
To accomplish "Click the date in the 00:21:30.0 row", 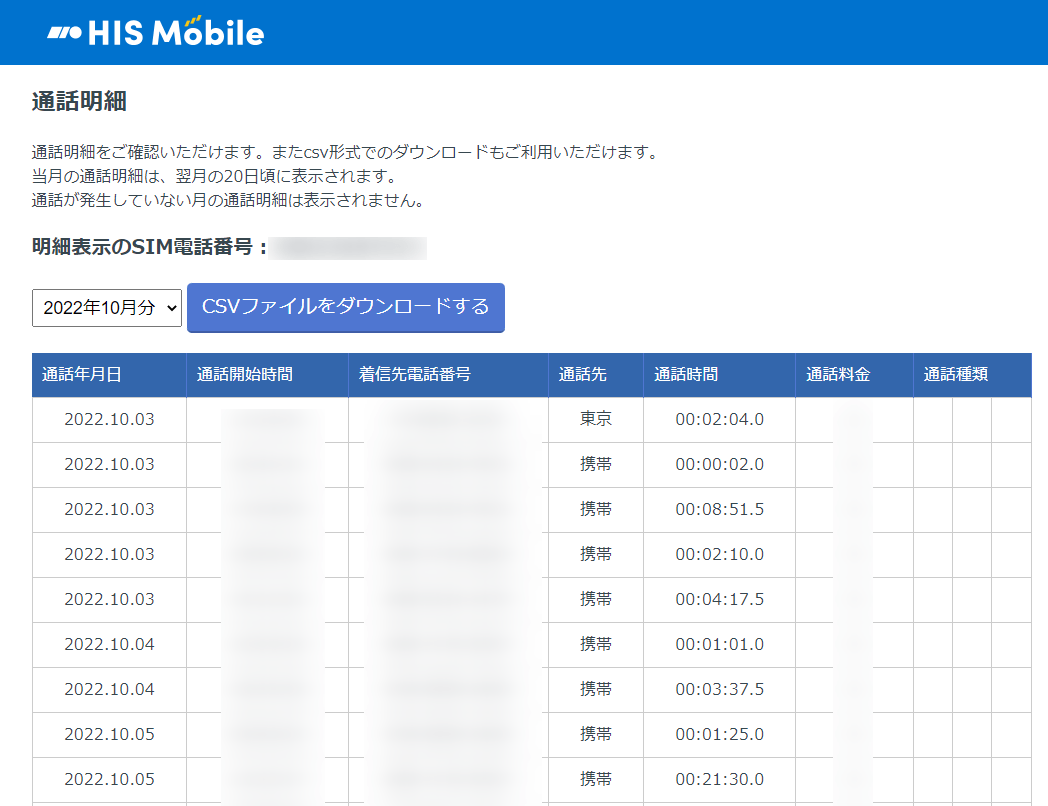I will click(x=109, y=779).
